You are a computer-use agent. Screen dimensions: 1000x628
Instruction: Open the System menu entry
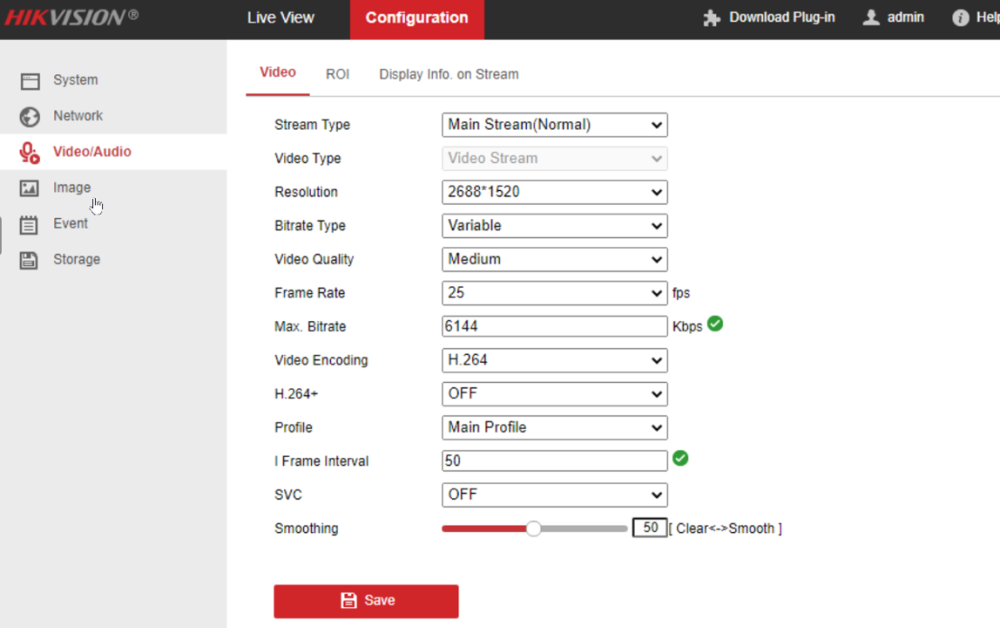[113, 80]
